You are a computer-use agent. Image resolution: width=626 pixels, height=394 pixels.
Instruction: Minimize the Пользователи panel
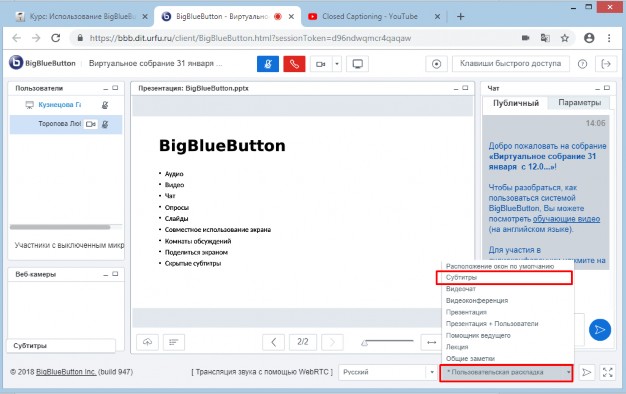(x=105, y=89)
